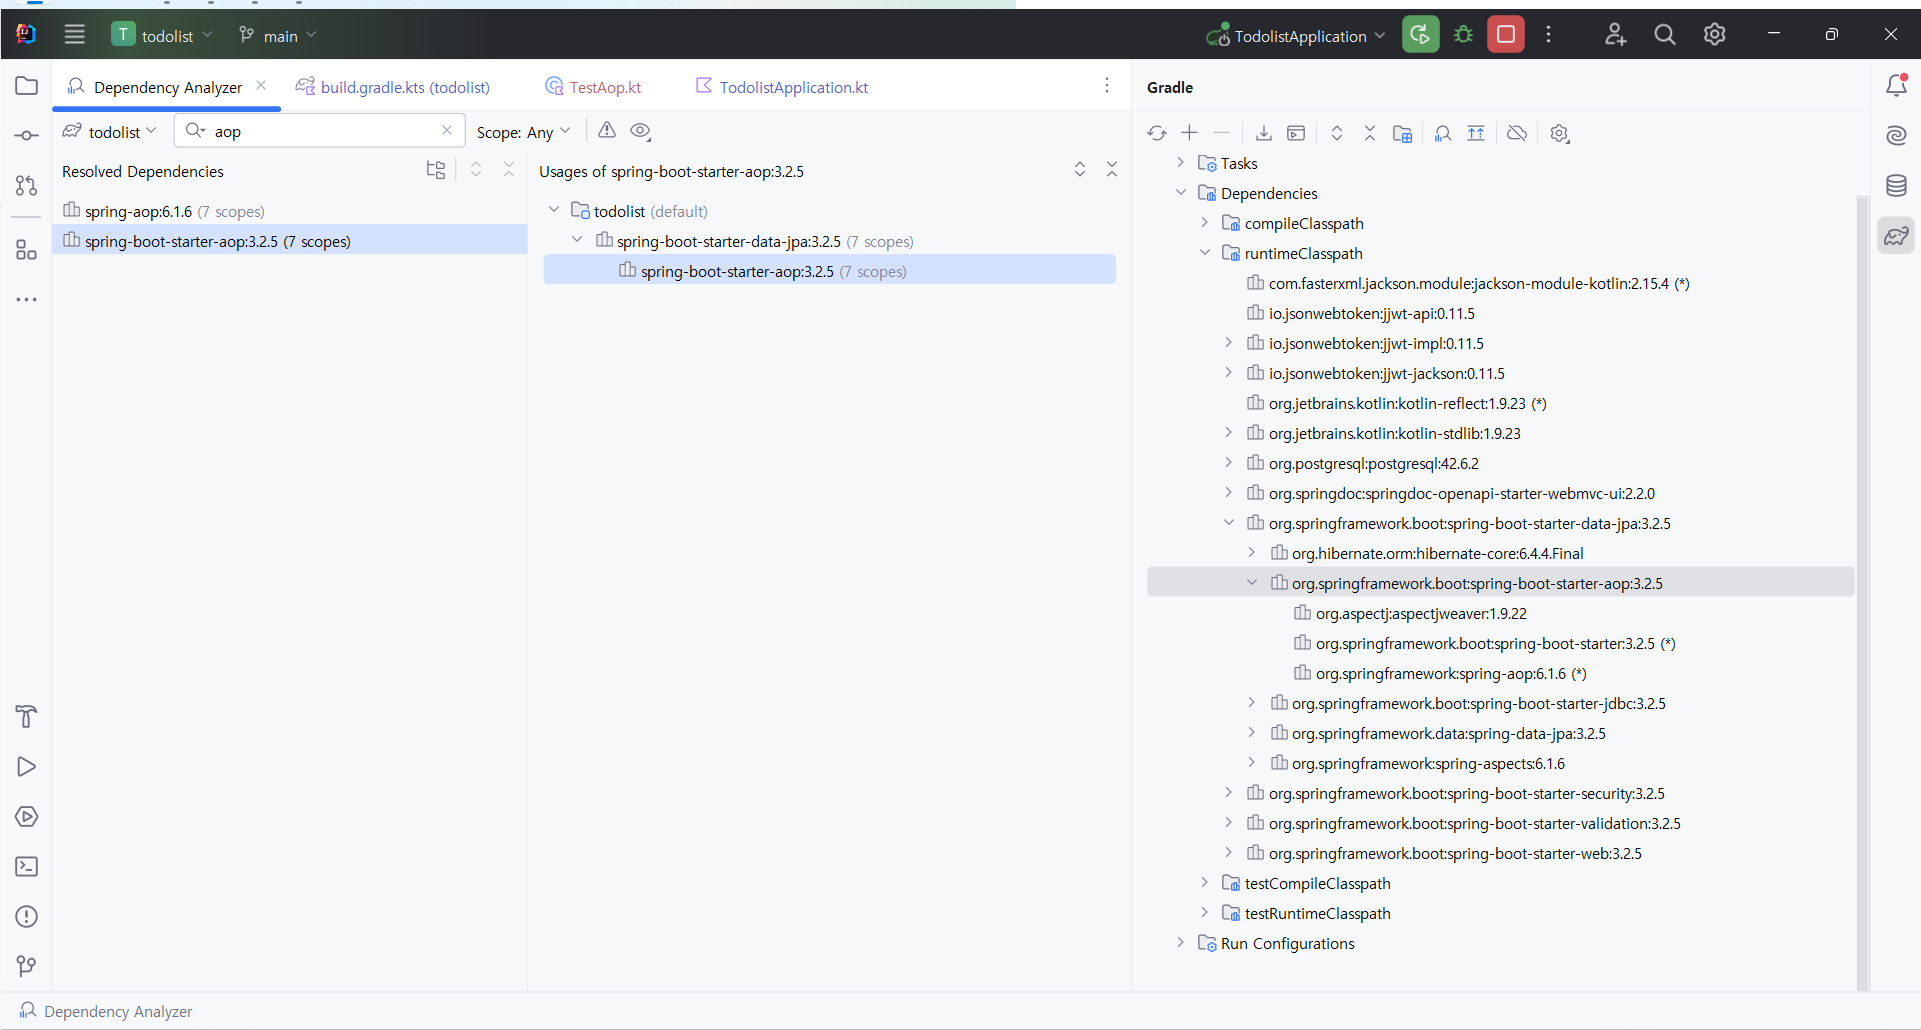Rerun TodolistApplication

[x=1420, y=35]
